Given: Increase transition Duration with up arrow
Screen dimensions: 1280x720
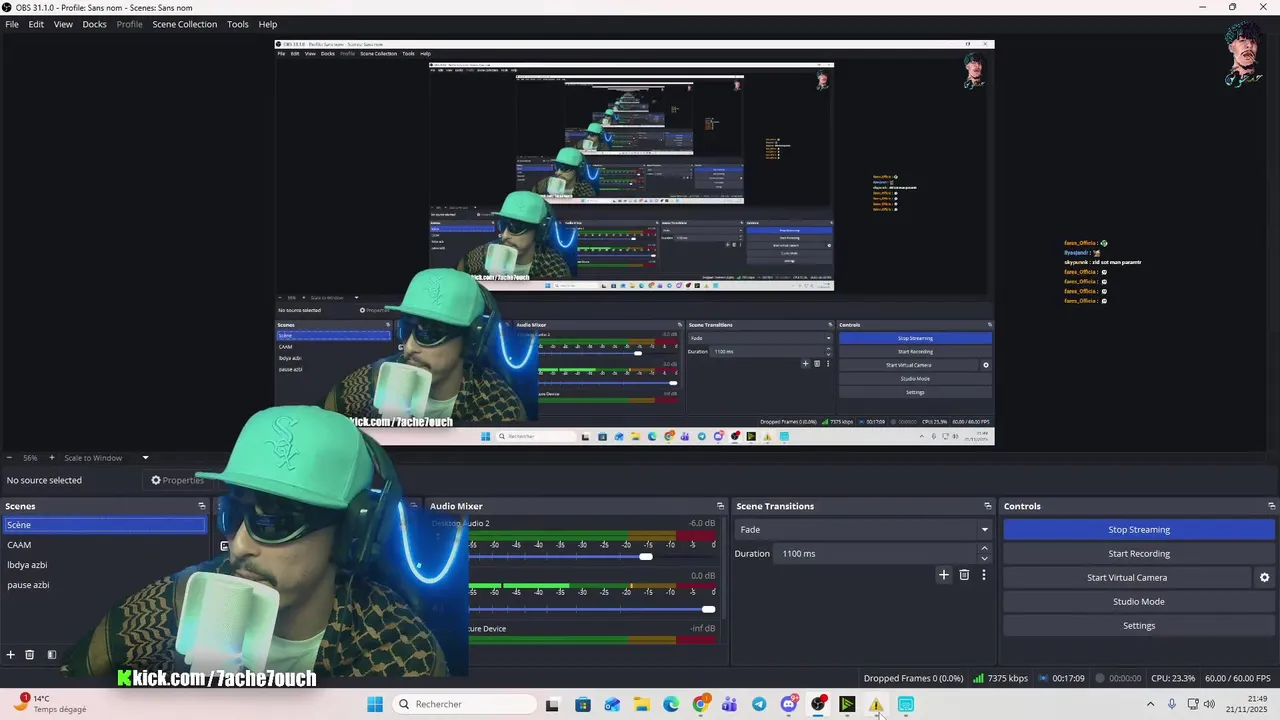Looking at the screenshot, I should pos(984,549).
